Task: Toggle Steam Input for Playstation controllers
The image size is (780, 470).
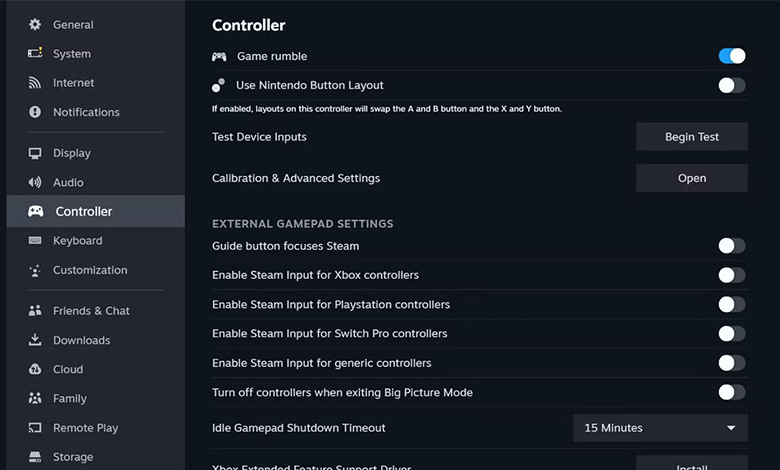Action: 732,304
